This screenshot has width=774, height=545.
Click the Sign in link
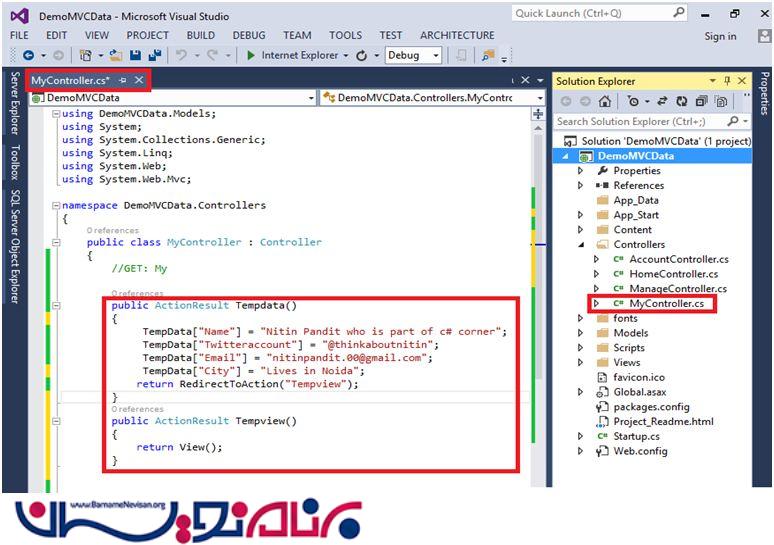click(x=720, y=36)
